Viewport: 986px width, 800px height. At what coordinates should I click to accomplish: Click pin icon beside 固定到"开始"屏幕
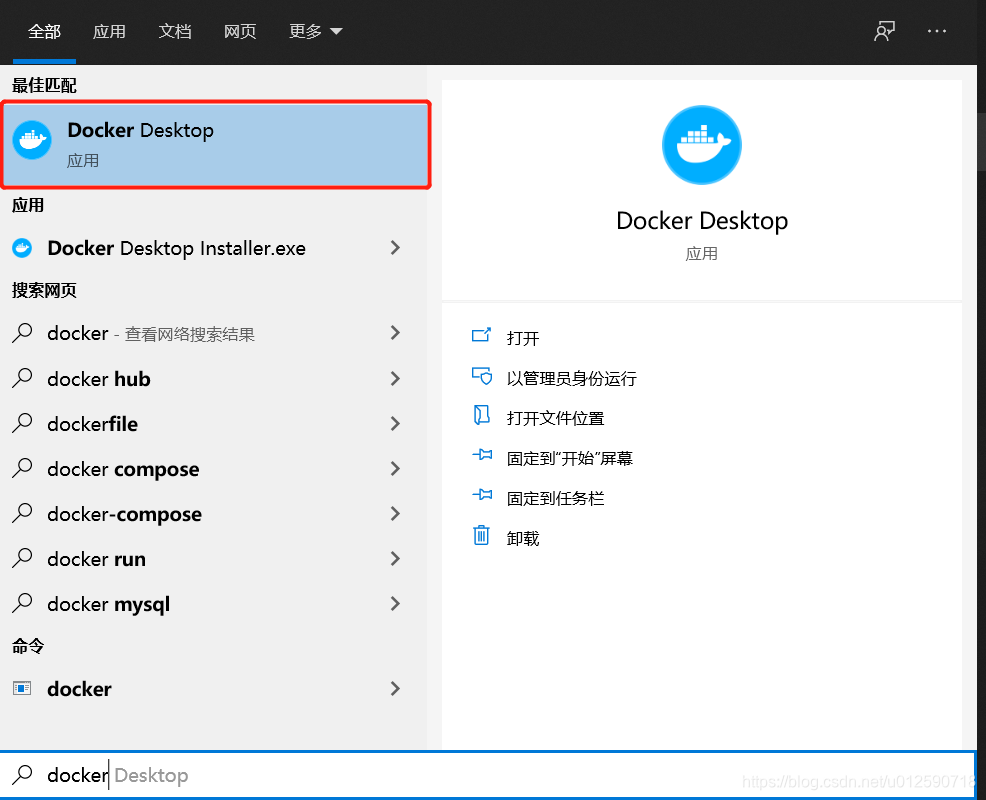tap(482, 455)
